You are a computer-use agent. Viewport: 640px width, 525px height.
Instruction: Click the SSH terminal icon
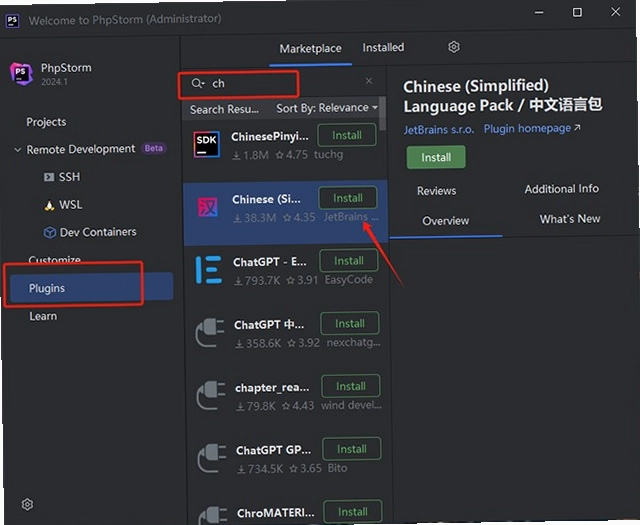[x=49, y=177]
